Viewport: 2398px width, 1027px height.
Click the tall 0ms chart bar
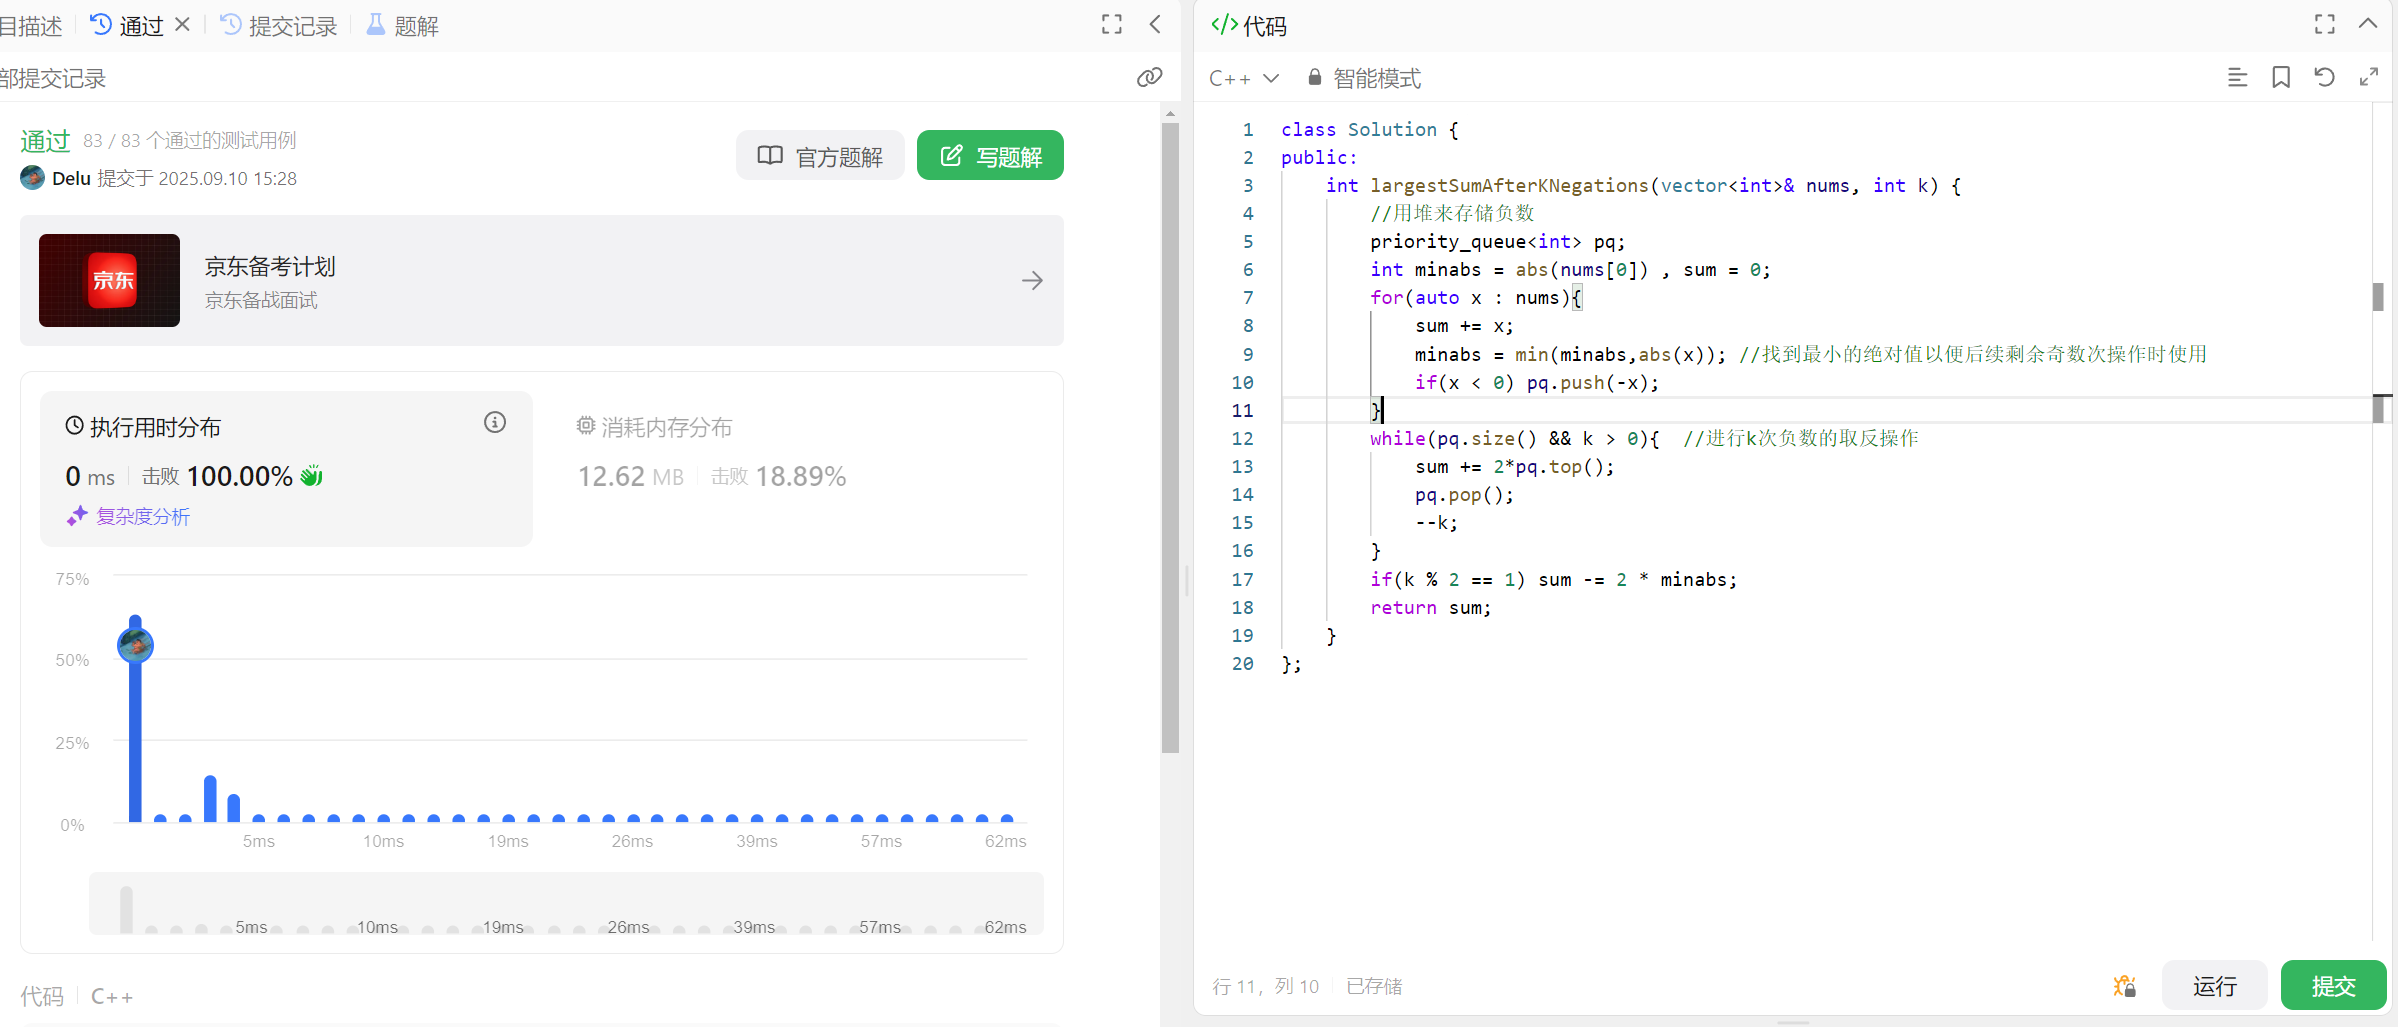tap(136, 720)
